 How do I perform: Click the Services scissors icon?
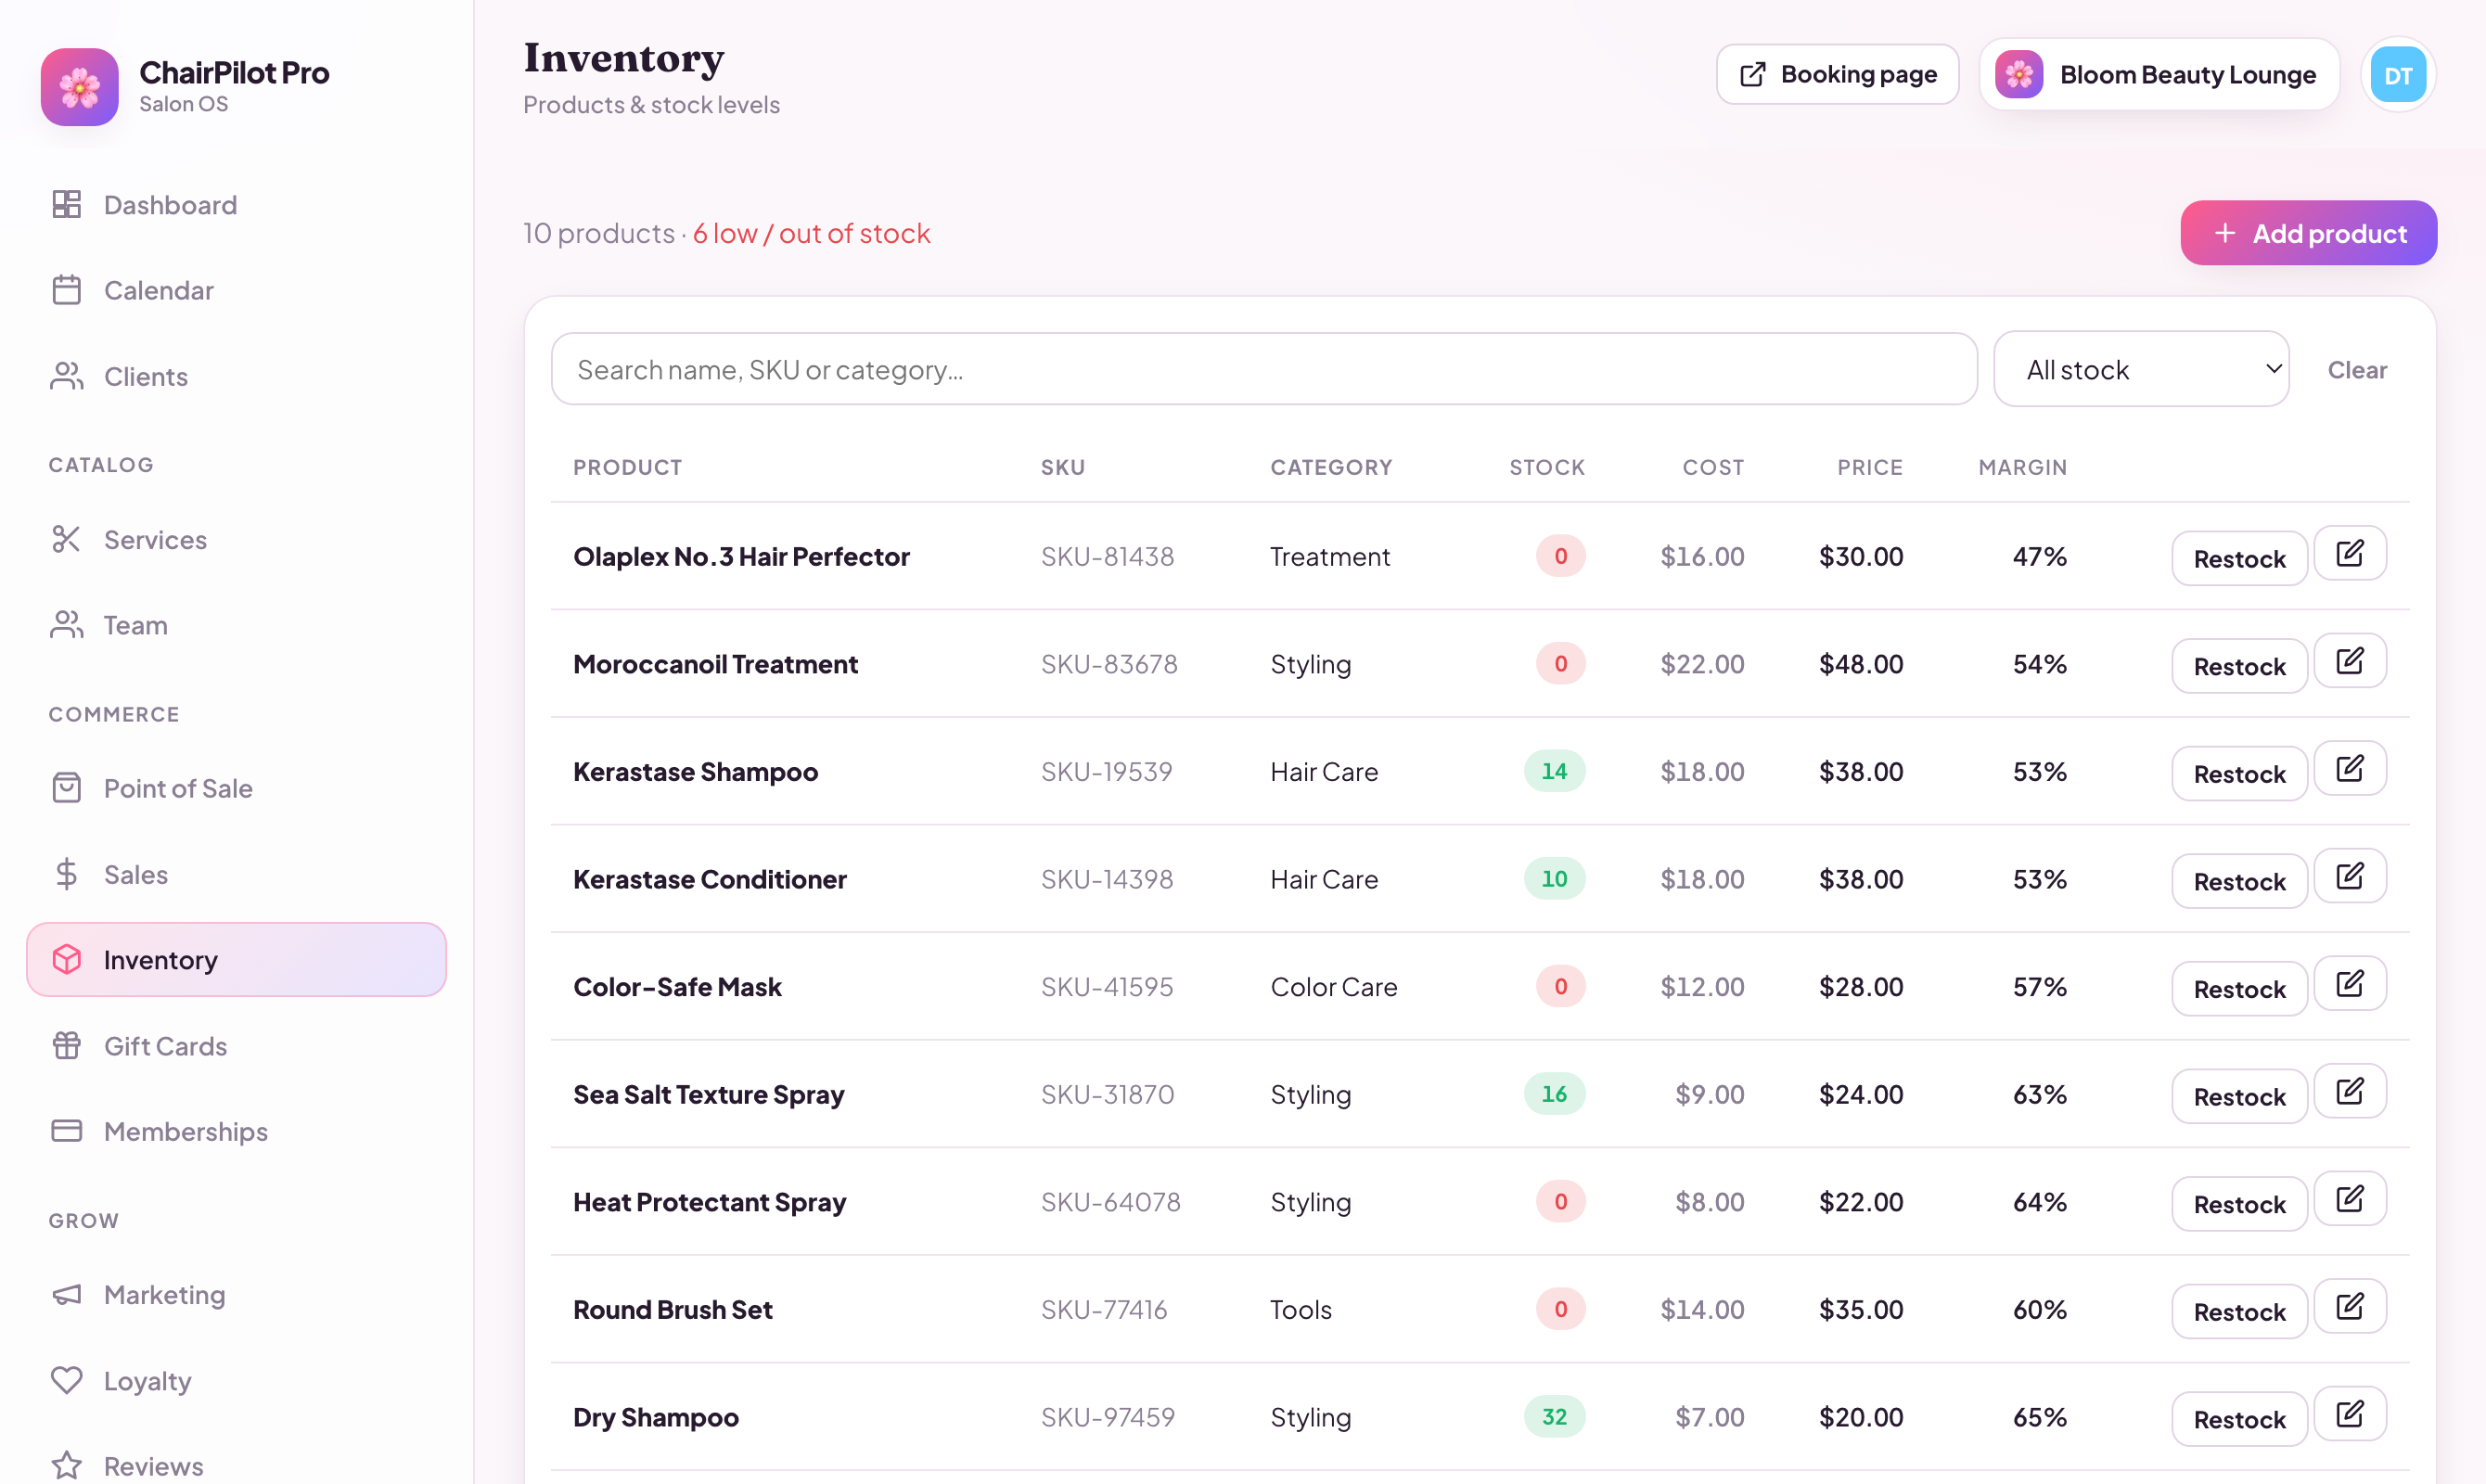(66, 539)
